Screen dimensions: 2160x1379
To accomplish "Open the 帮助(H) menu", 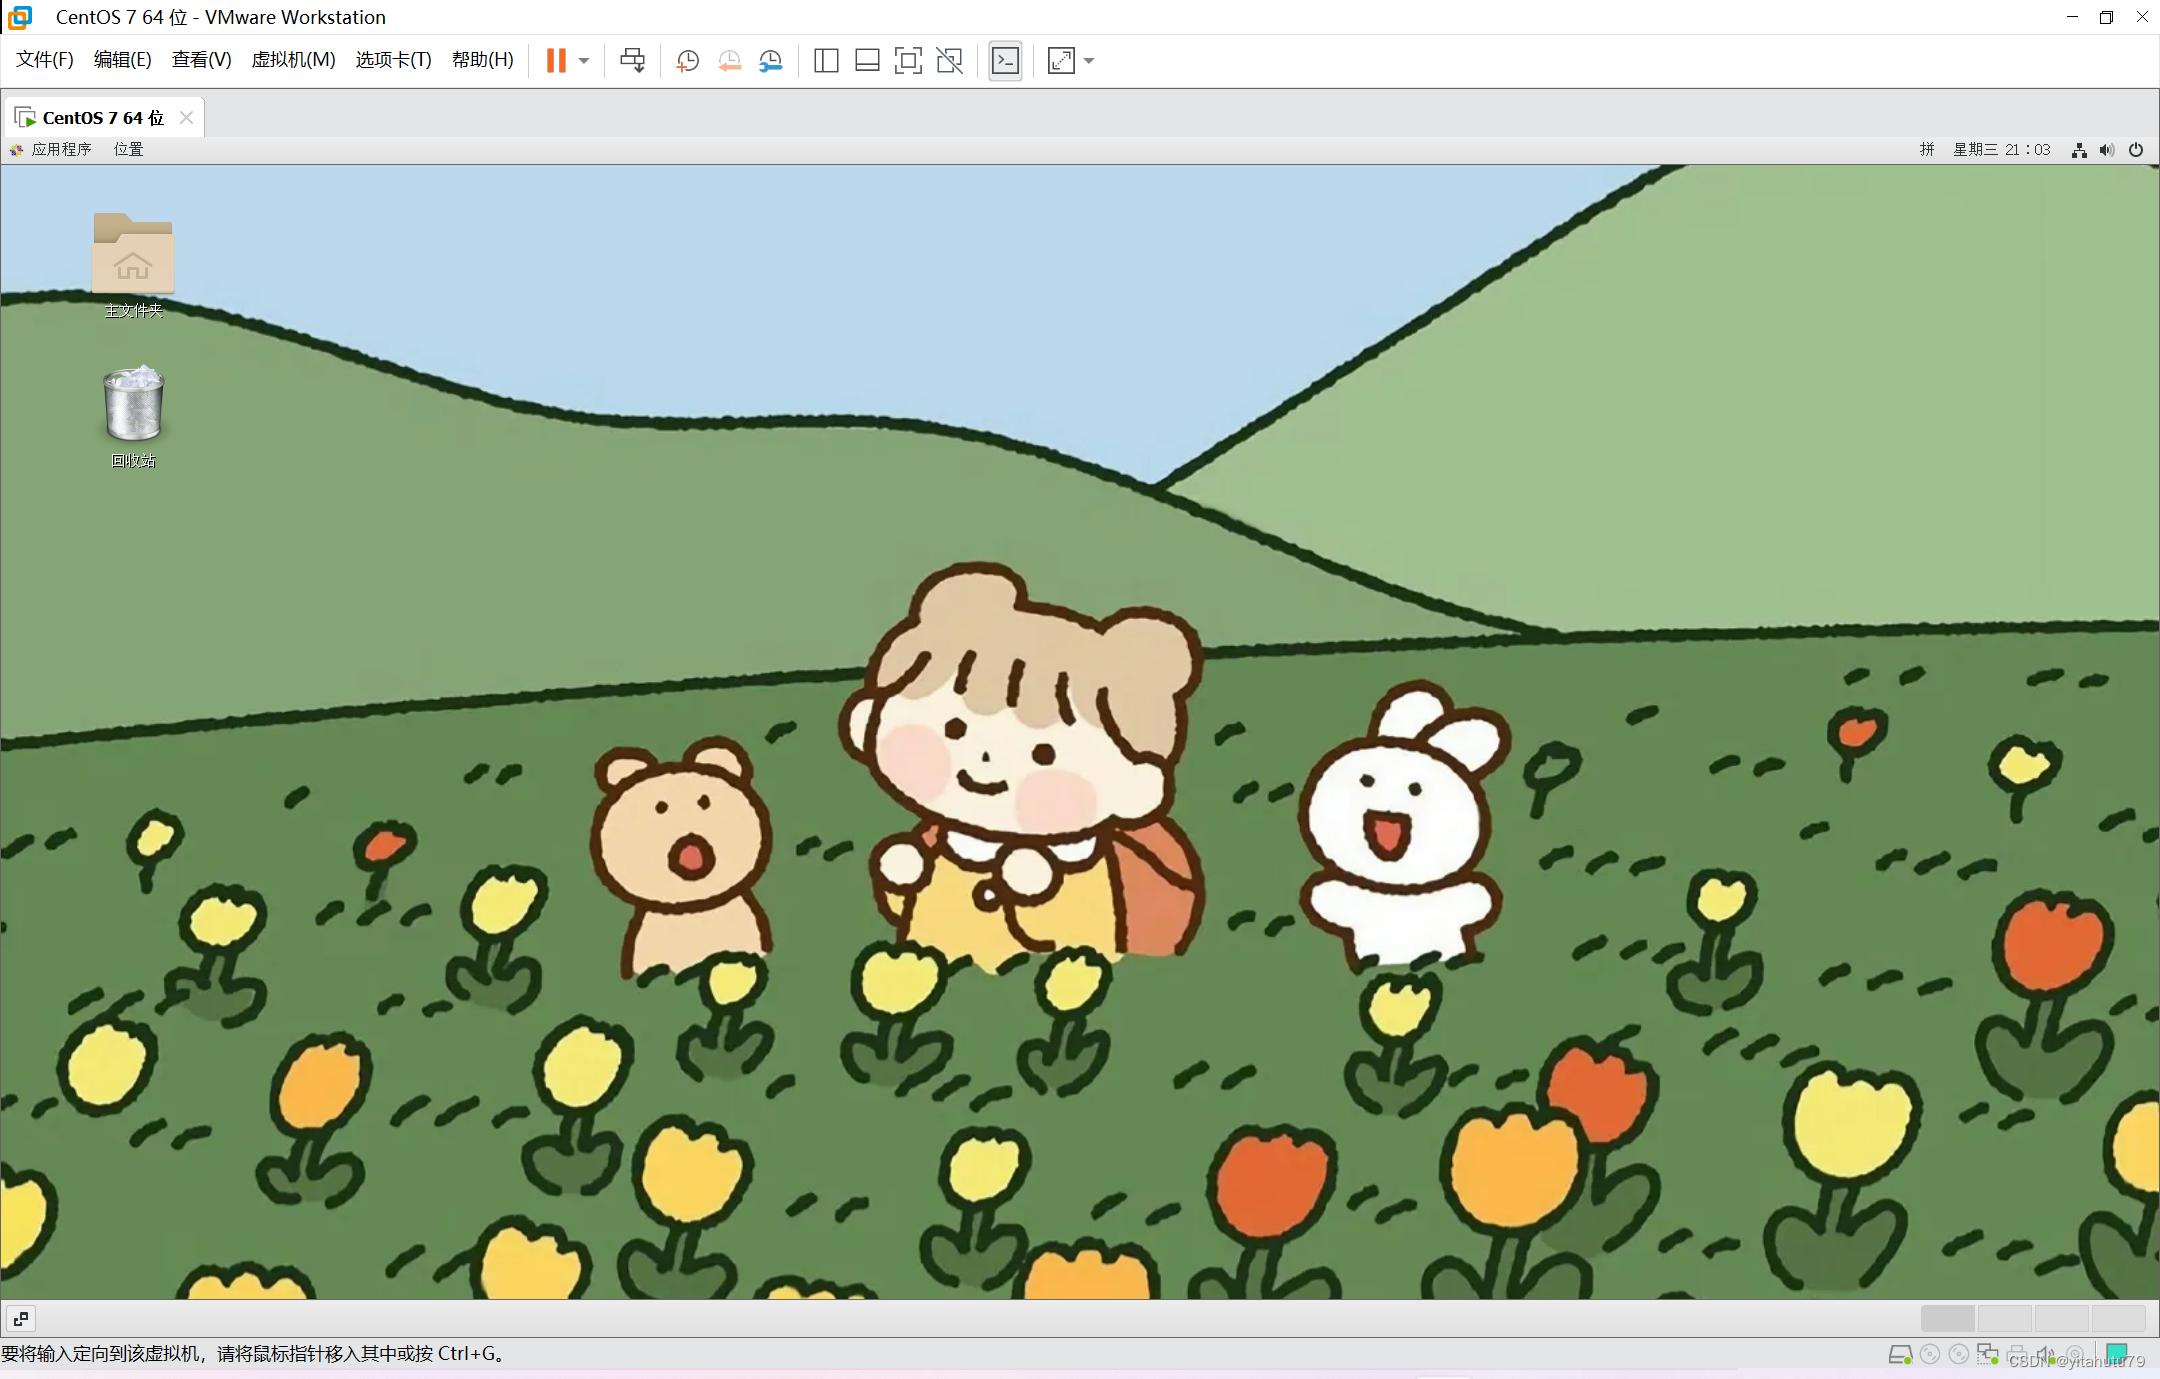I will pyautogui.click(x=482, y=60).
